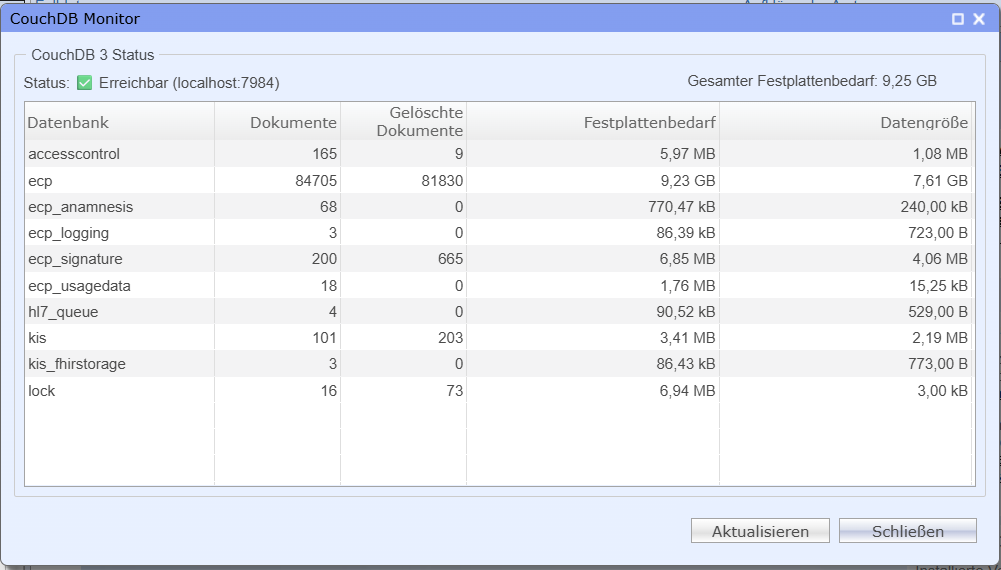Select the ecp_anamnesis row

tap(498, 207)
